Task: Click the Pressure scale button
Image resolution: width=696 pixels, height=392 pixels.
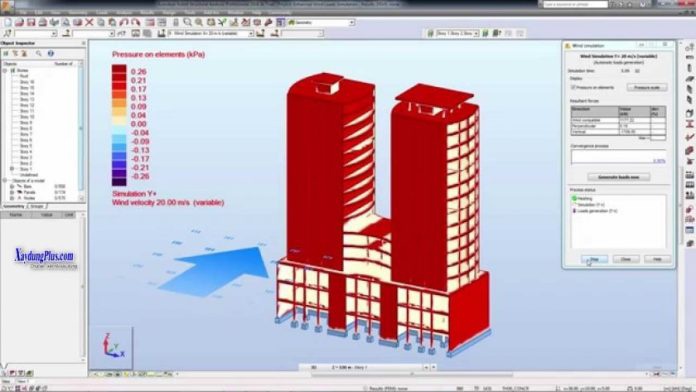Action: coord(647,87)
